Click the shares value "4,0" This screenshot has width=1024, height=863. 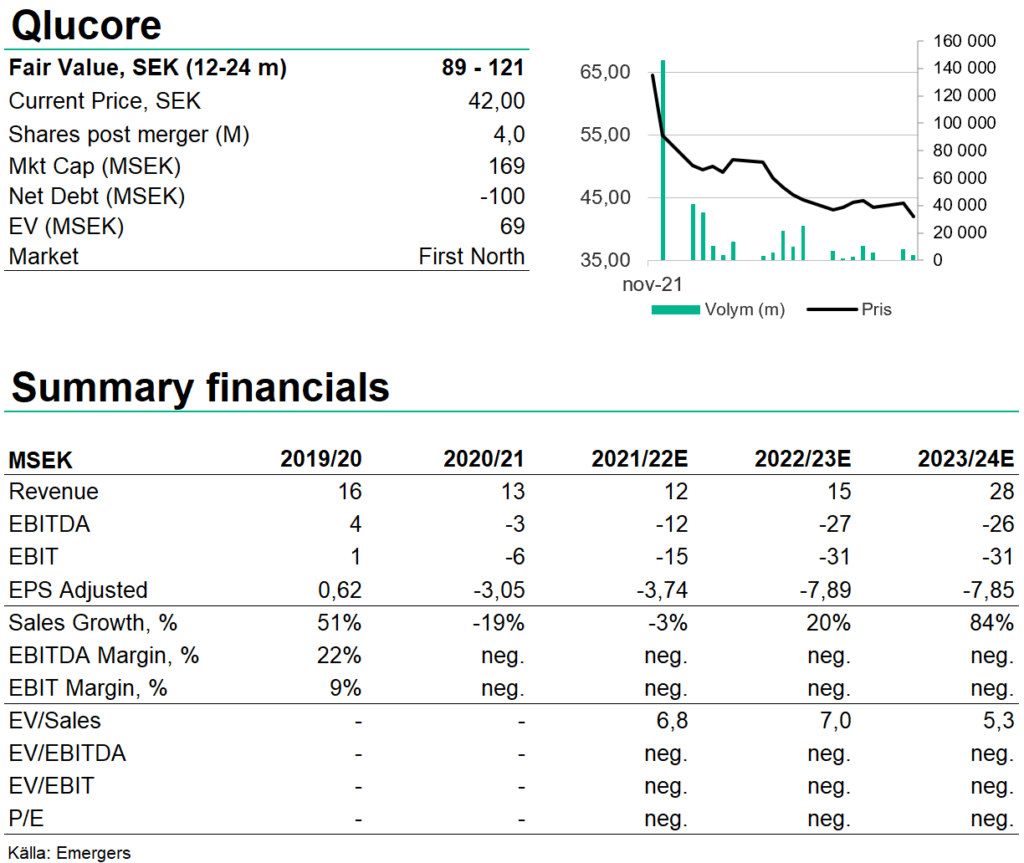tap(509, 135)
